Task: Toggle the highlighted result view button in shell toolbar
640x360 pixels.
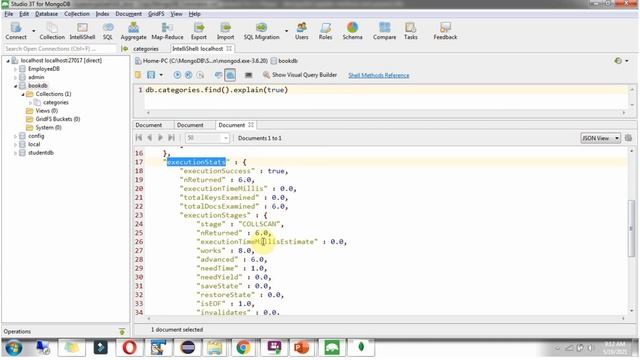Action: [x=230, y=75]
